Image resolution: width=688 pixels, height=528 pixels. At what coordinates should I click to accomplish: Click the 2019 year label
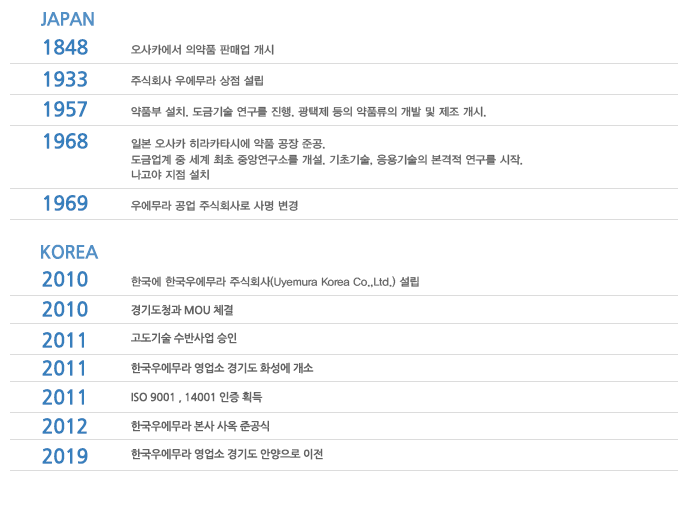(x=65, y=456)
